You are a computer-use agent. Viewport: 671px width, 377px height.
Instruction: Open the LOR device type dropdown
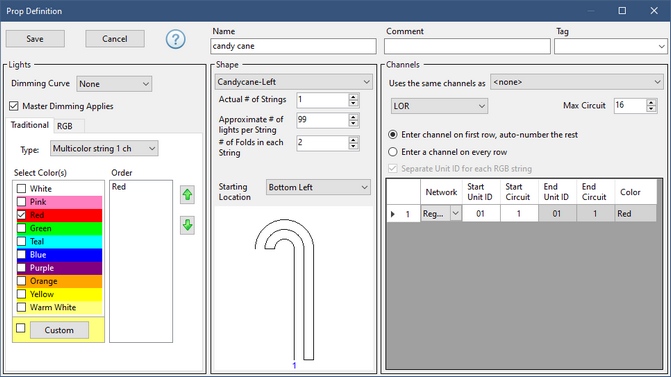439,106
